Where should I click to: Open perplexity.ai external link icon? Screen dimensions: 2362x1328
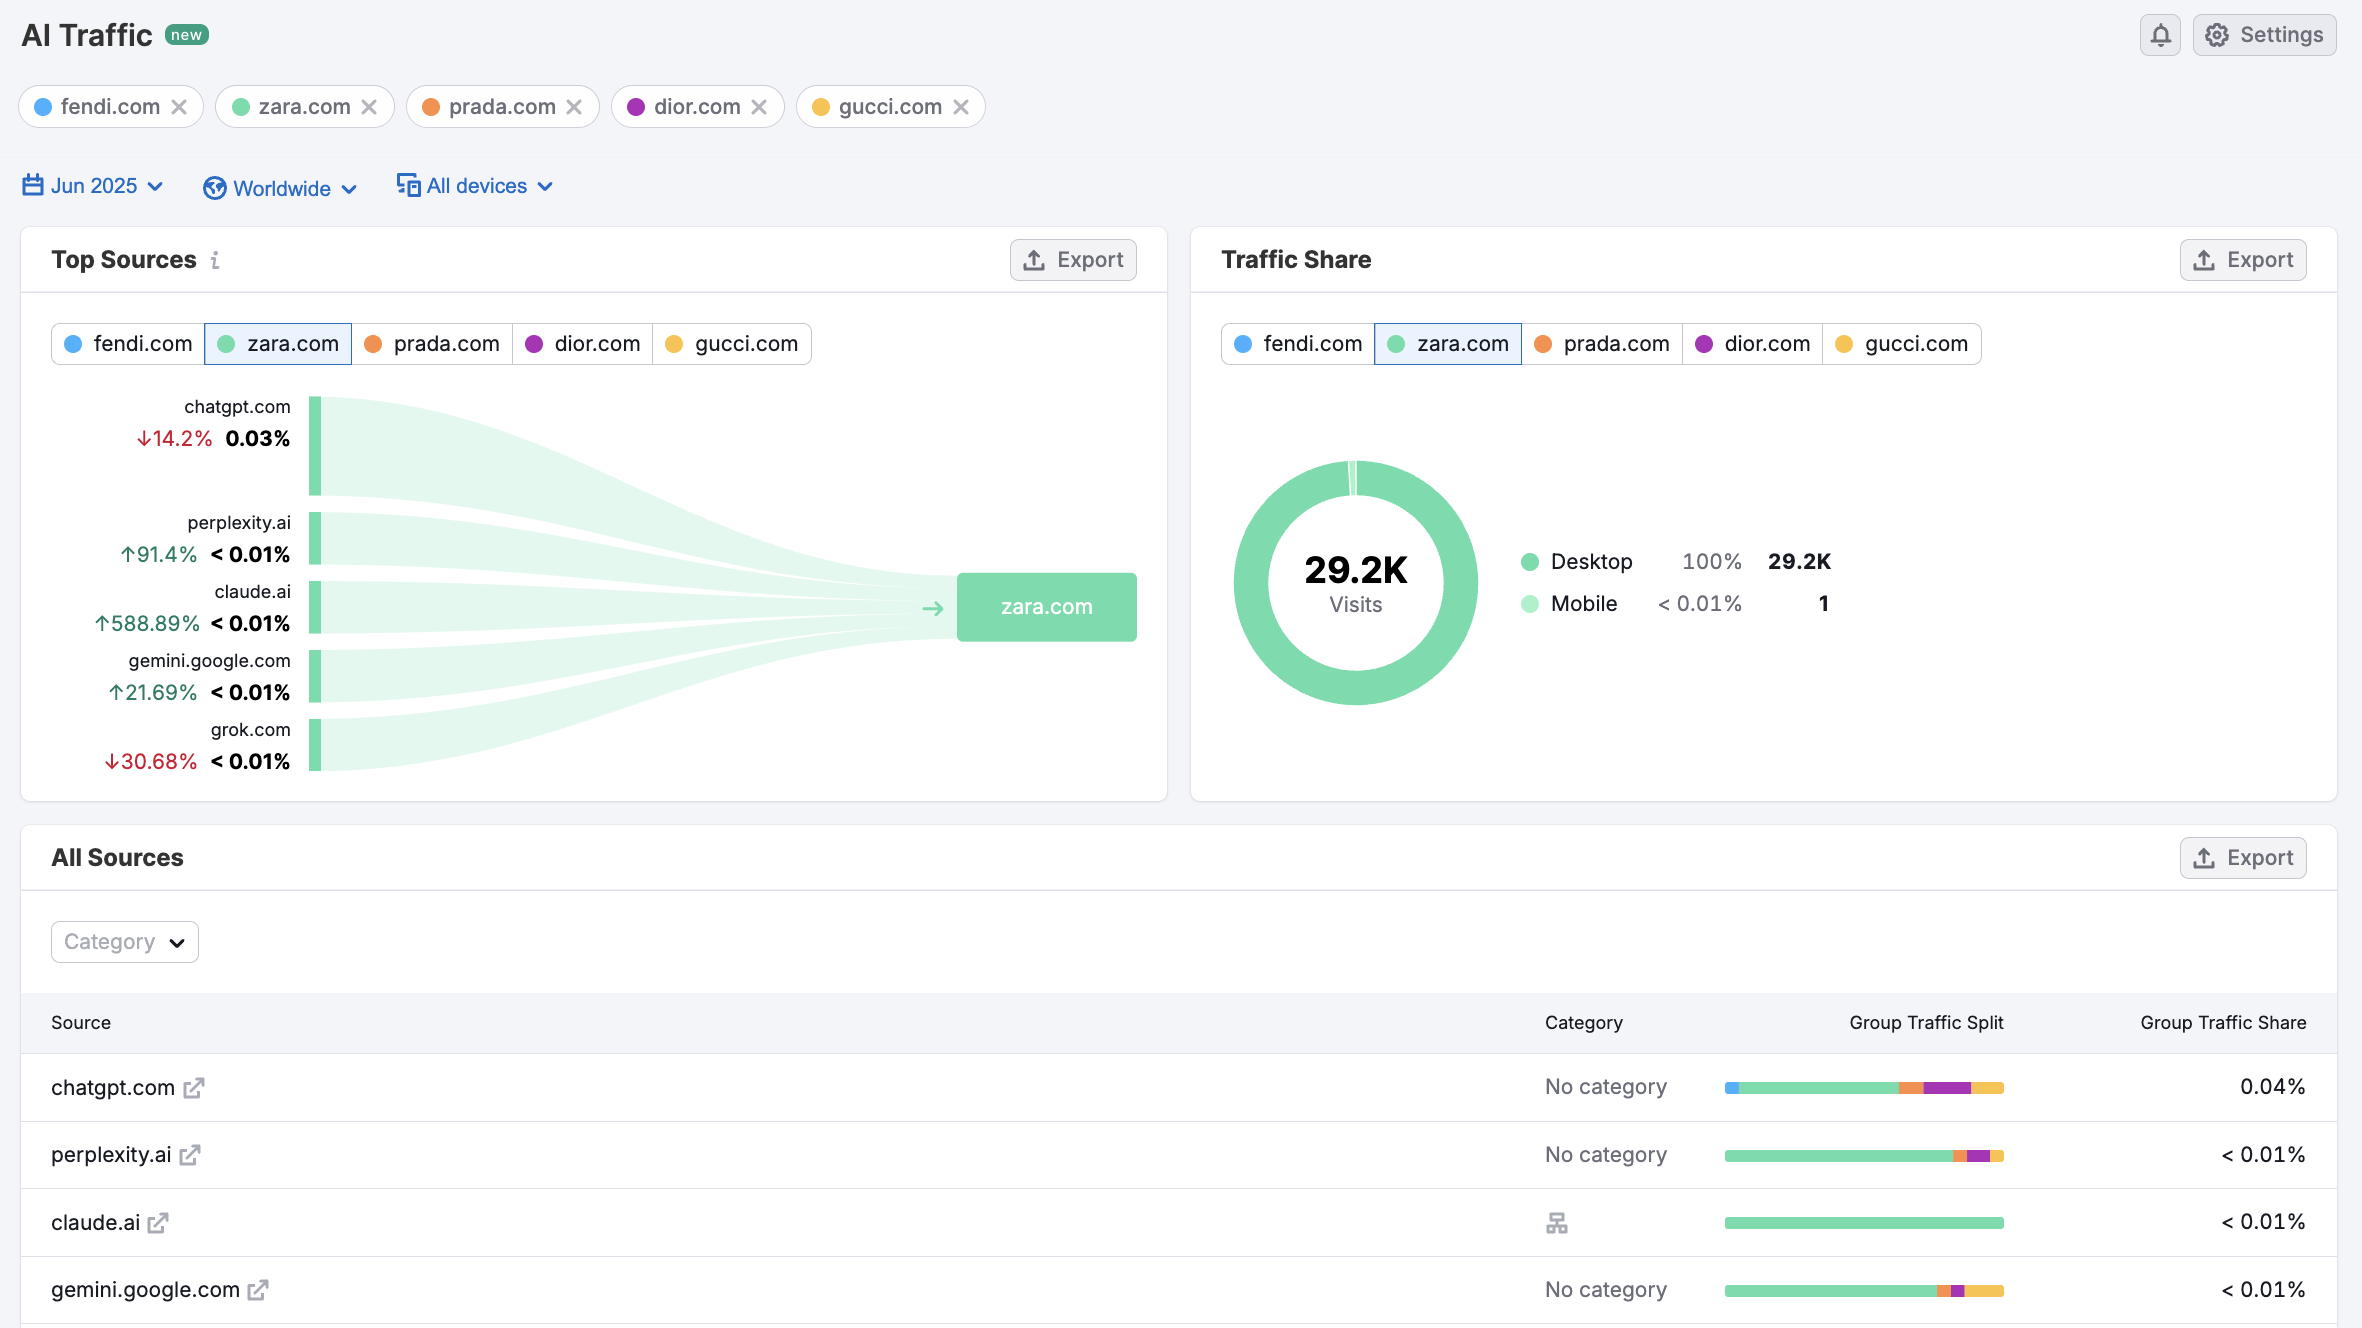tap(190, 1155)
